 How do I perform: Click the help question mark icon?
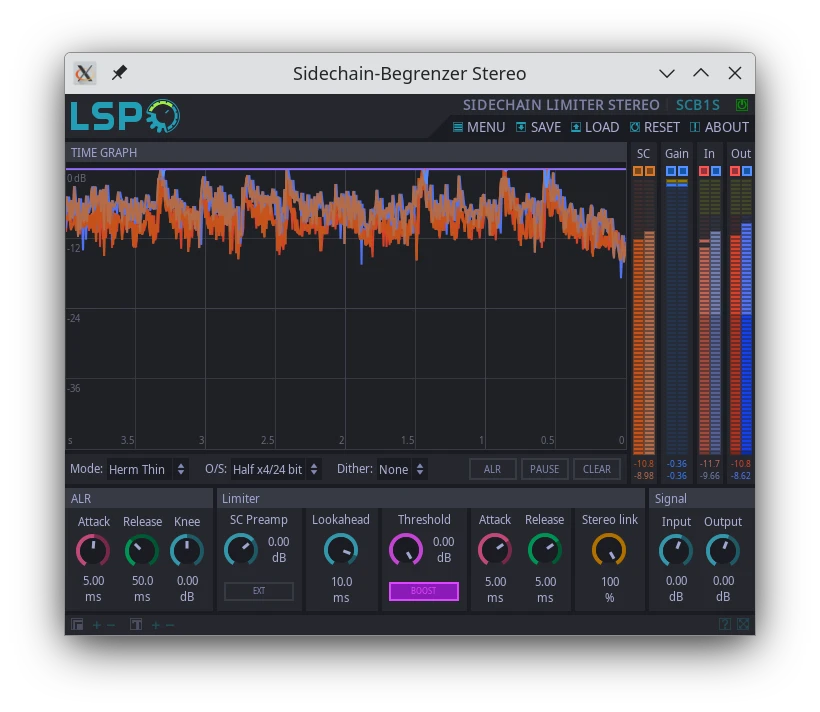pyautogui.click(x=725, y=625)
